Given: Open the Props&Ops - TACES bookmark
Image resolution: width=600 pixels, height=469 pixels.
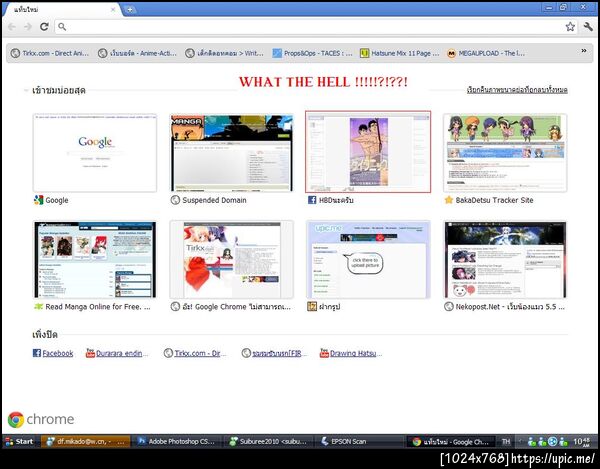Looking at the screenshot, I should point(312,53).
